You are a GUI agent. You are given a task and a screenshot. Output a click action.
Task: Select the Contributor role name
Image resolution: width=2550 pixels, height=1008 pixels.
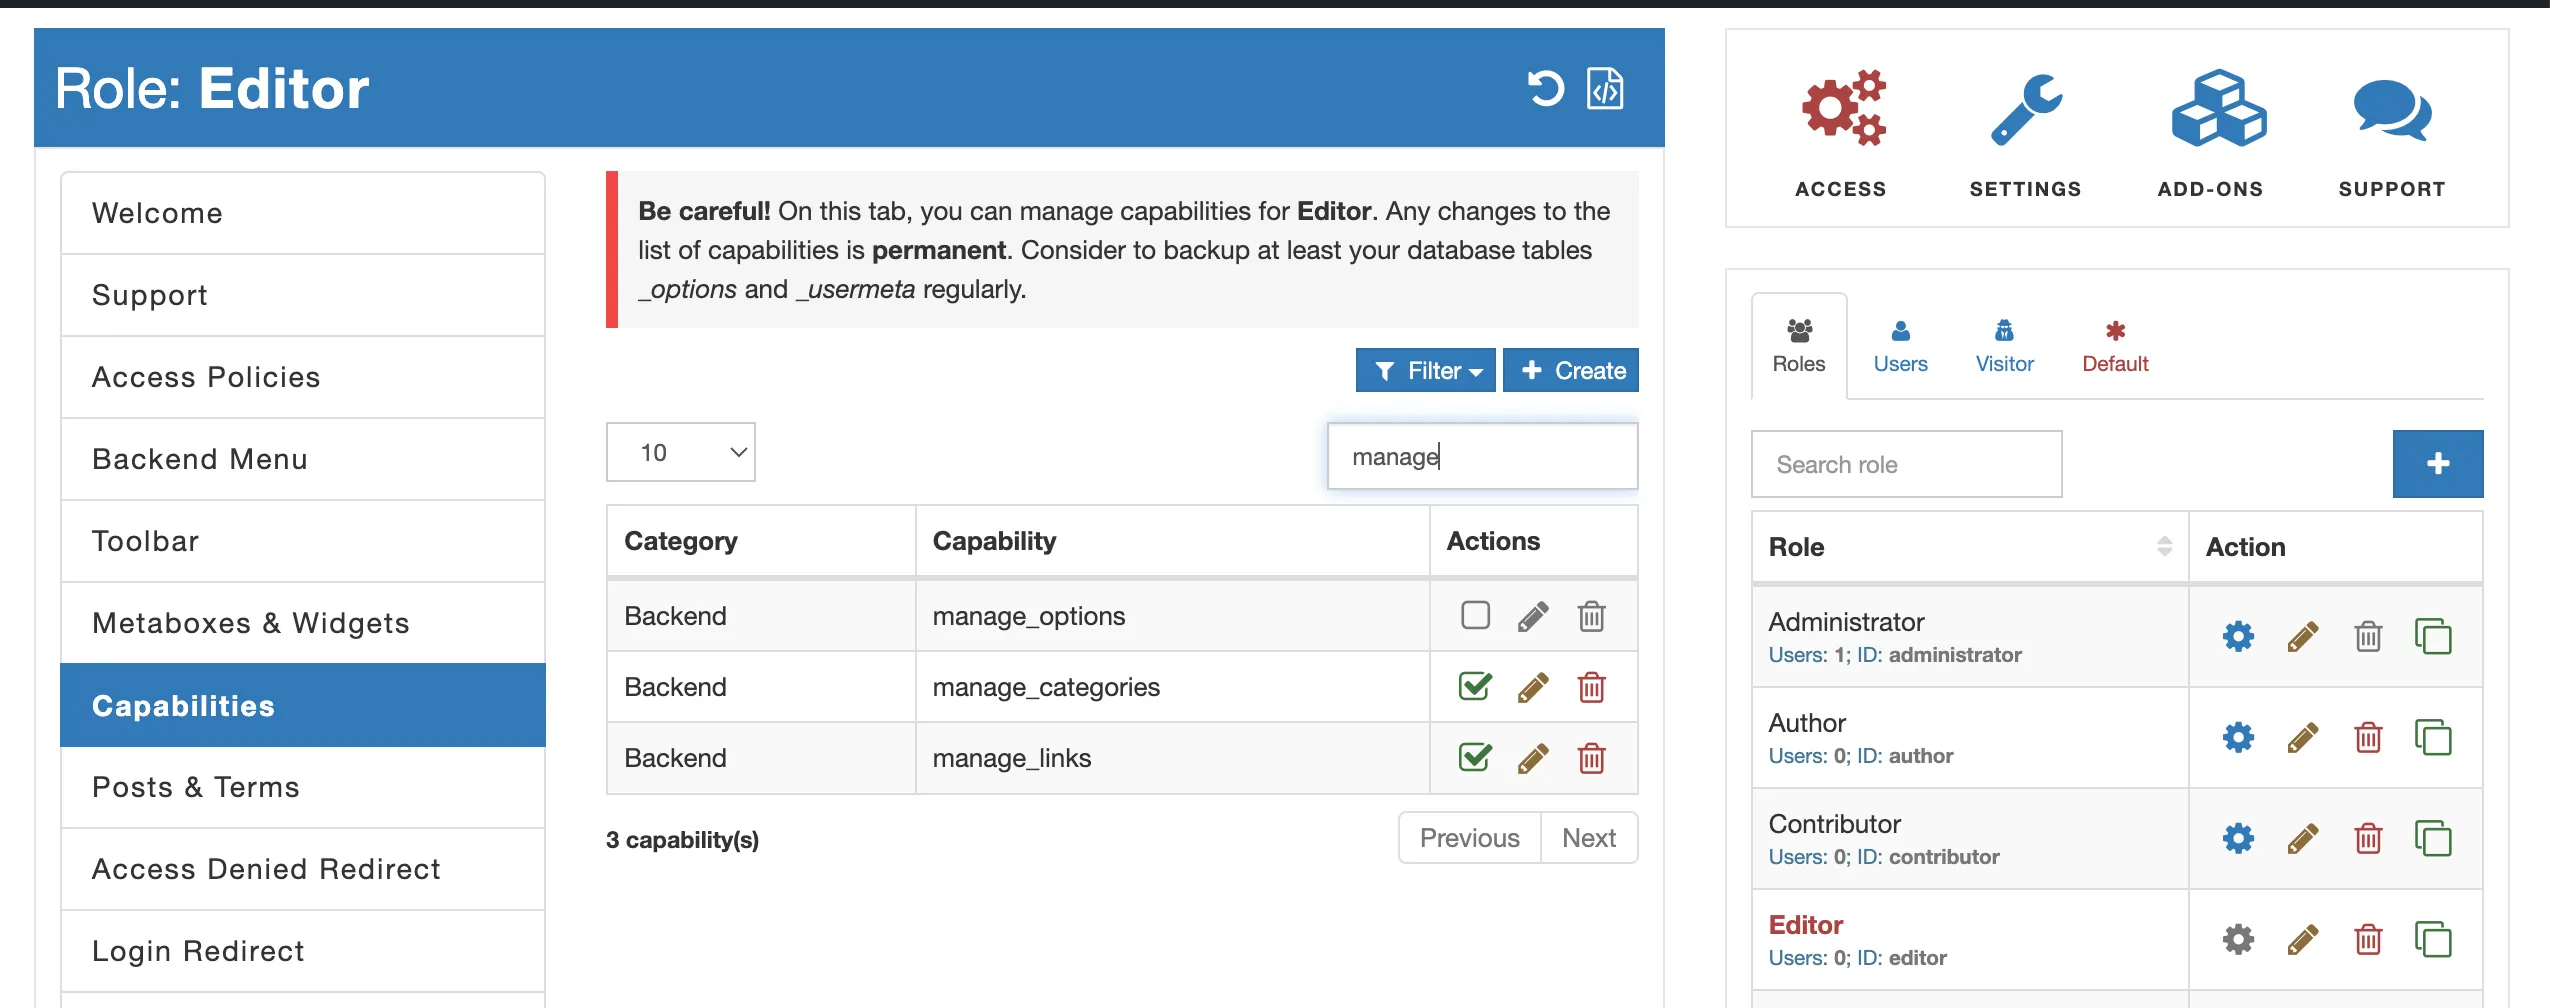[x=1834, y=824]
